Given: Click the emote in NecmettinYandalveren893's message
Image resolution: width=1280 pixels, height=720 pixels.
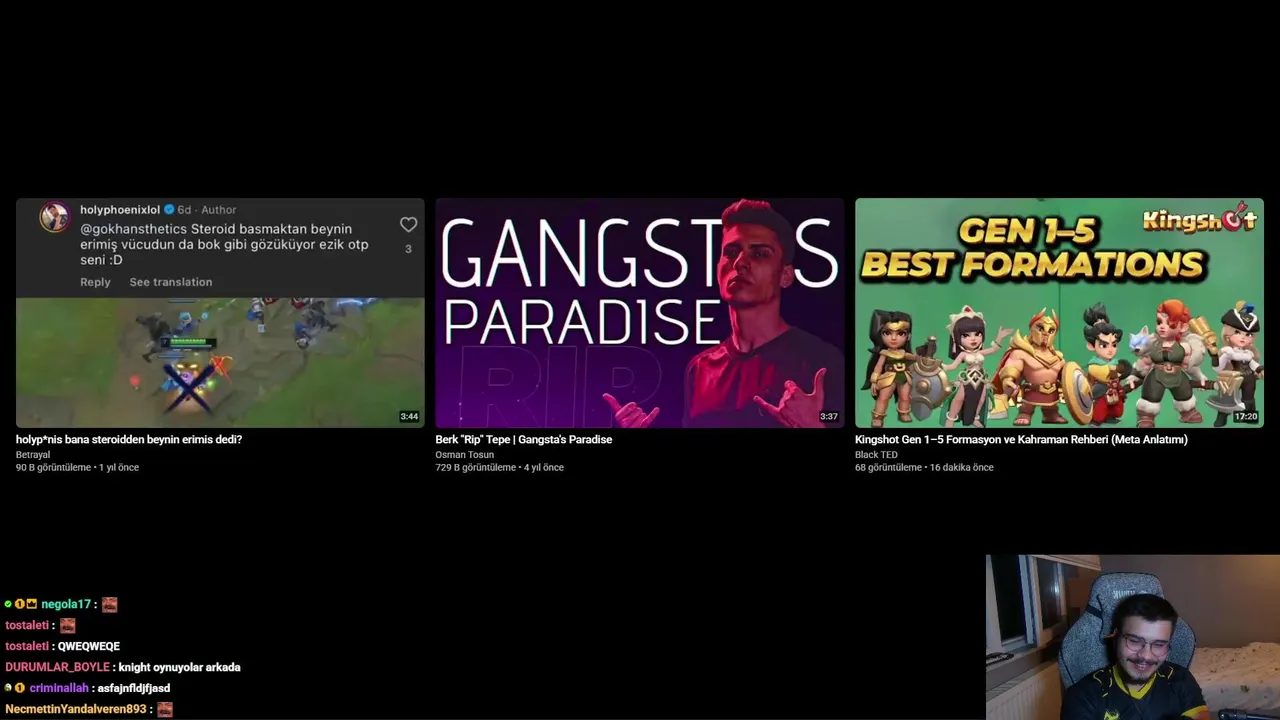Looking at the screenshot, I should click(165, 709).
